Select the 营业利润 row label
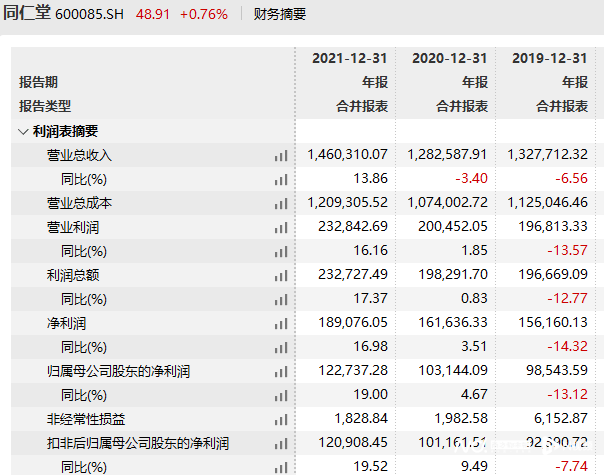Screen dimensions: 604x475 [73, 227]
